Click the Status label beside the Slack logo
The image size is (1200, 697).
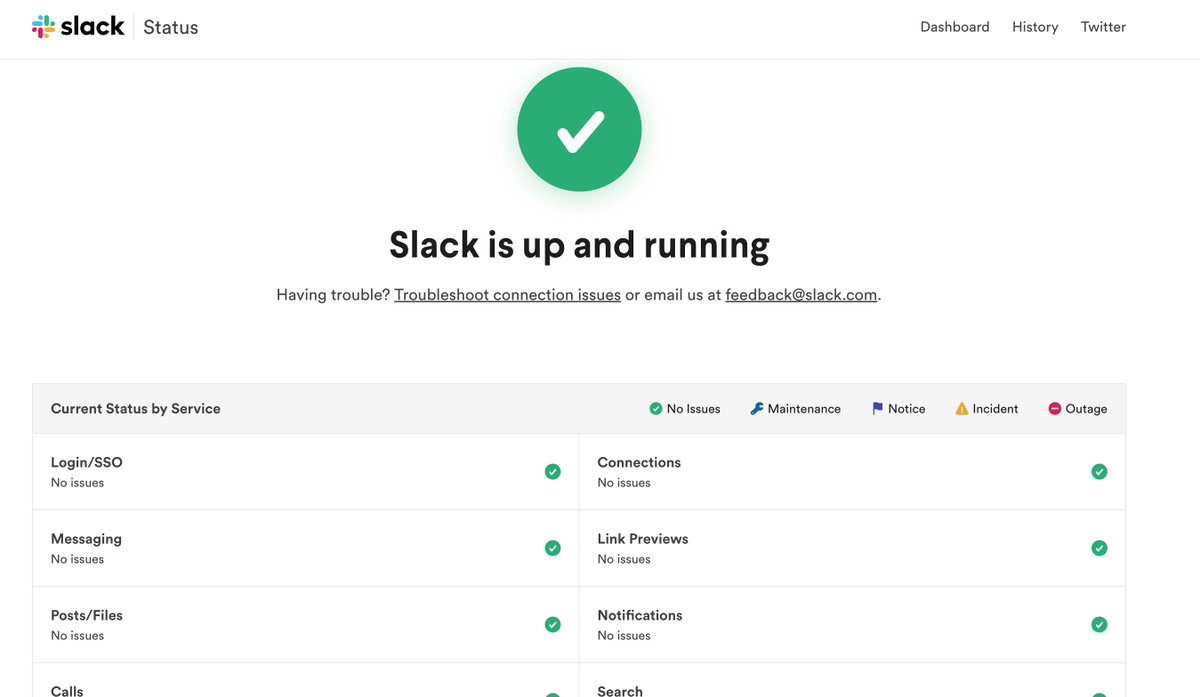click(171, 28)
